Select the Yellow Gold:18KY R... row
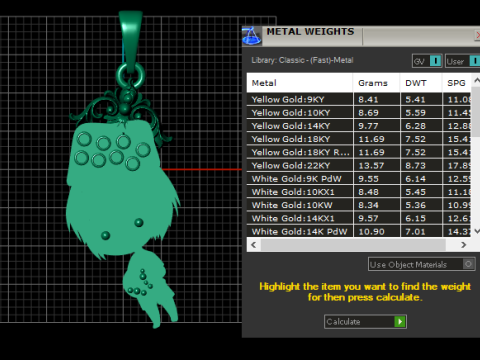The width and height of the screenshot is (480, 360). click(359, 152)
